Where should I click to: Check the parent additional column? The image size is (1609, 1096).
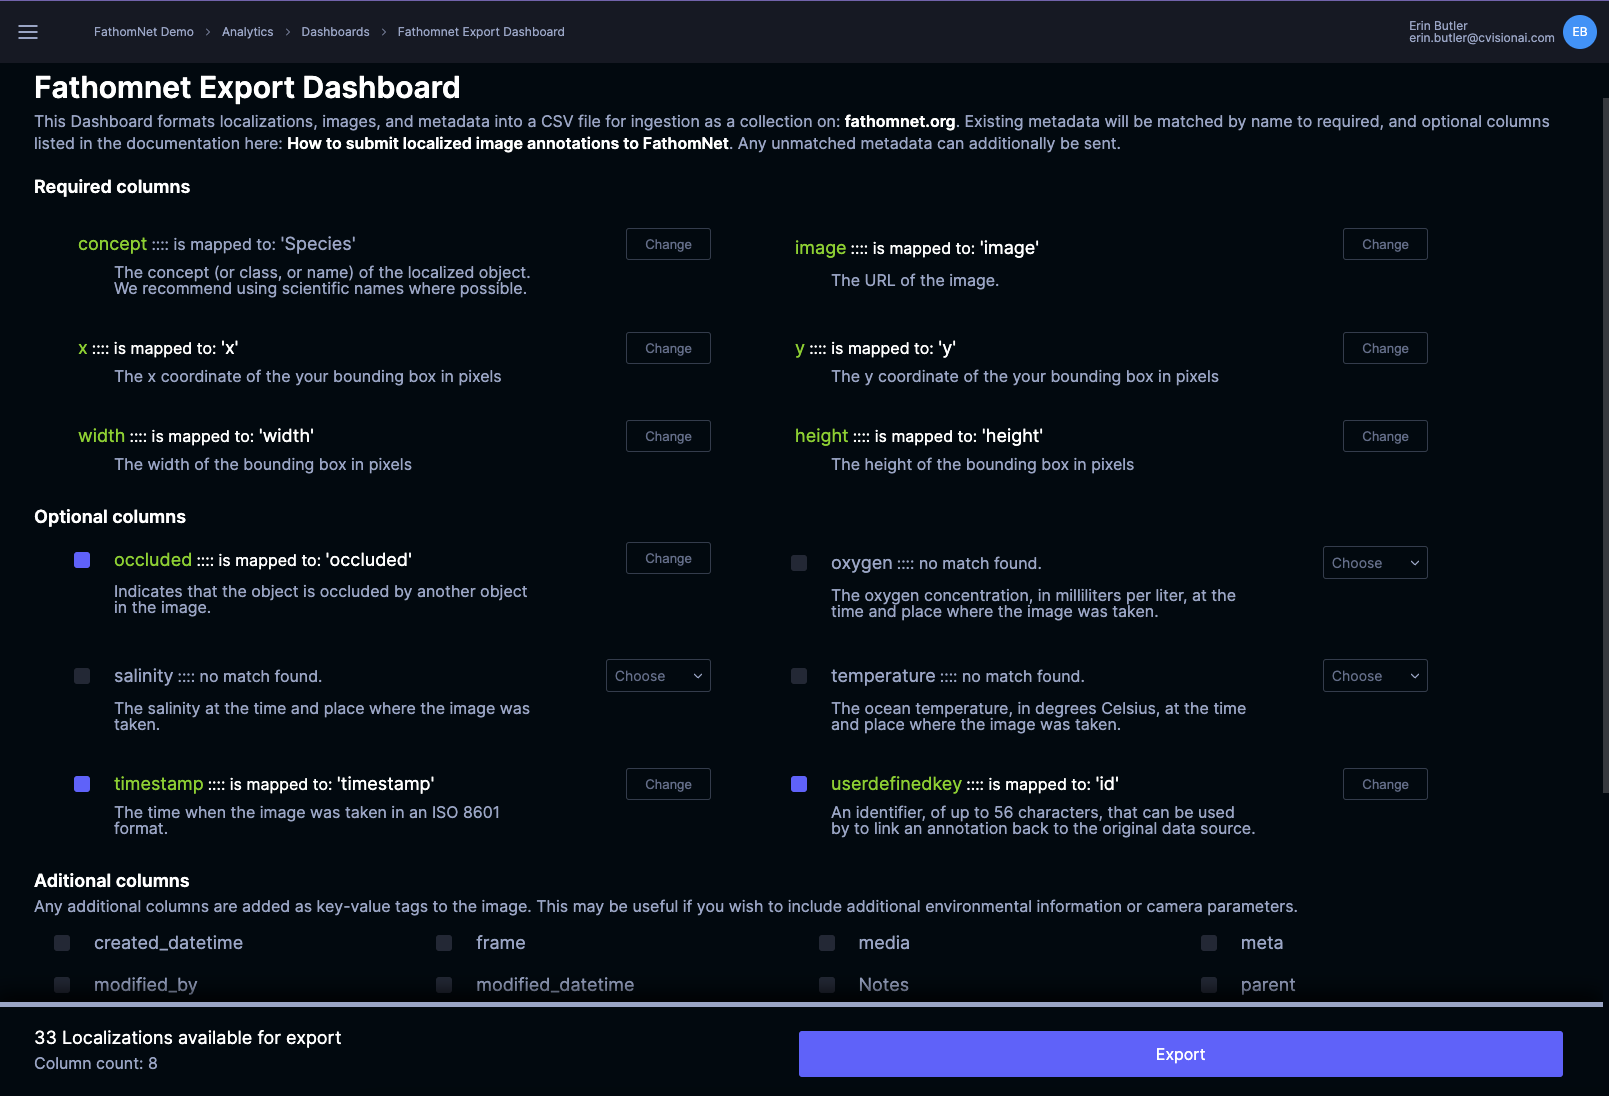(1209, 985)
